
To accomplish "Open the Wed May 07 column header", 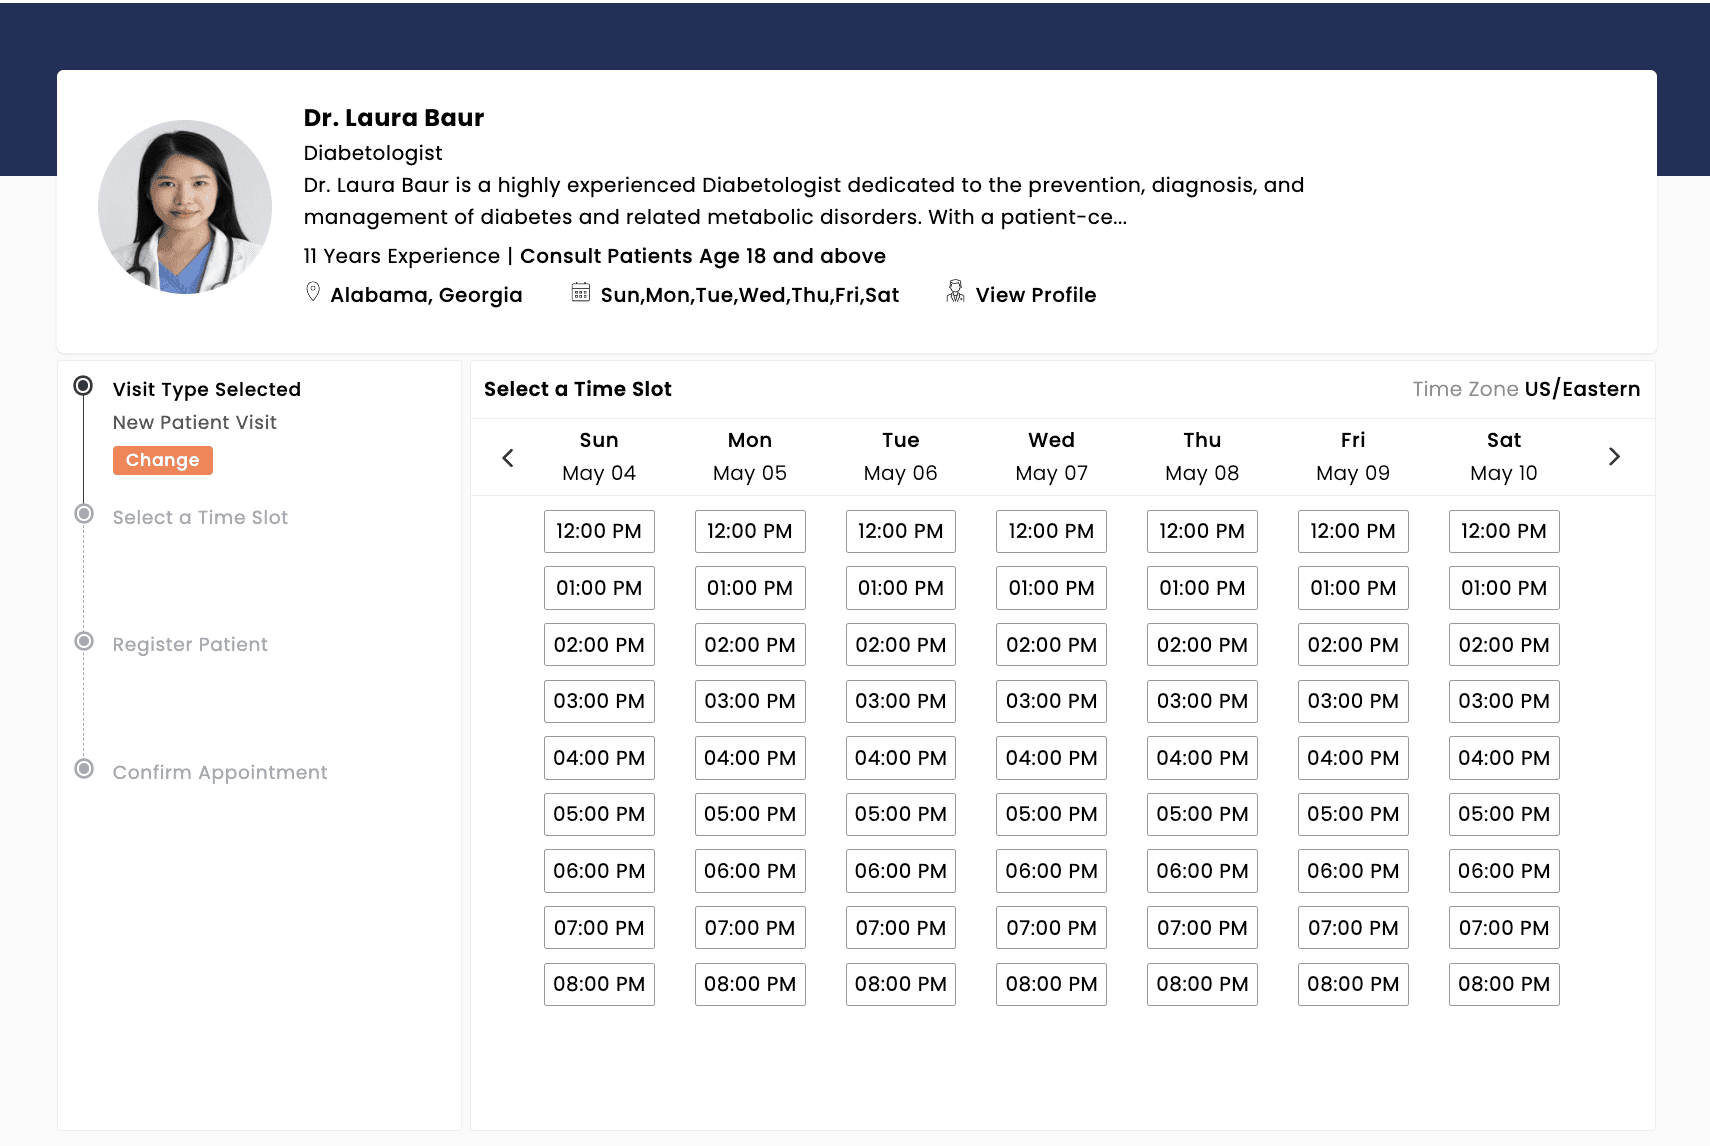I will (1050, 456).
